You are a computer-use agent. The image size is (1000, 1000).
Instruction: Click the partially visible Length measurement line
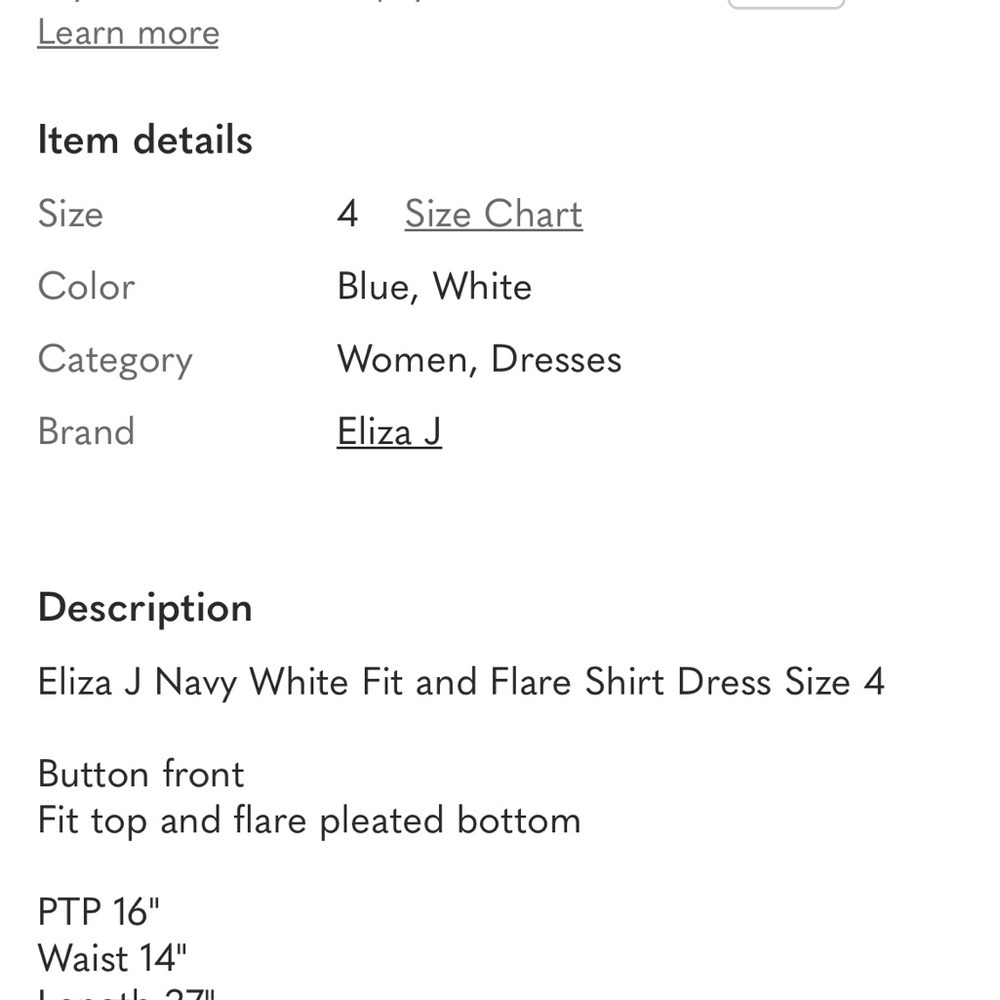click(x=127, y=994)
